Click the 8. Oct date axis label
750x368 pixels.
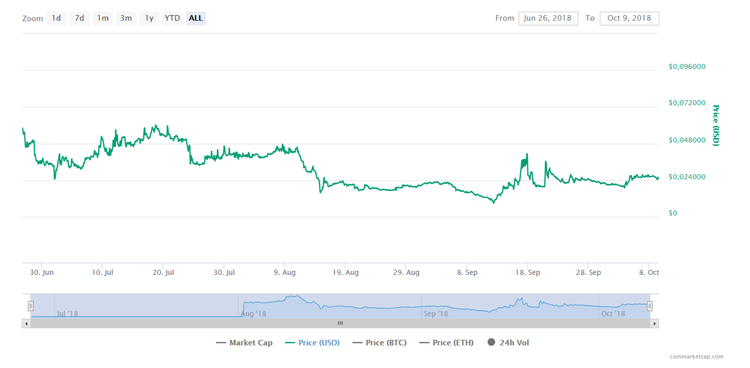click(649, 273)
